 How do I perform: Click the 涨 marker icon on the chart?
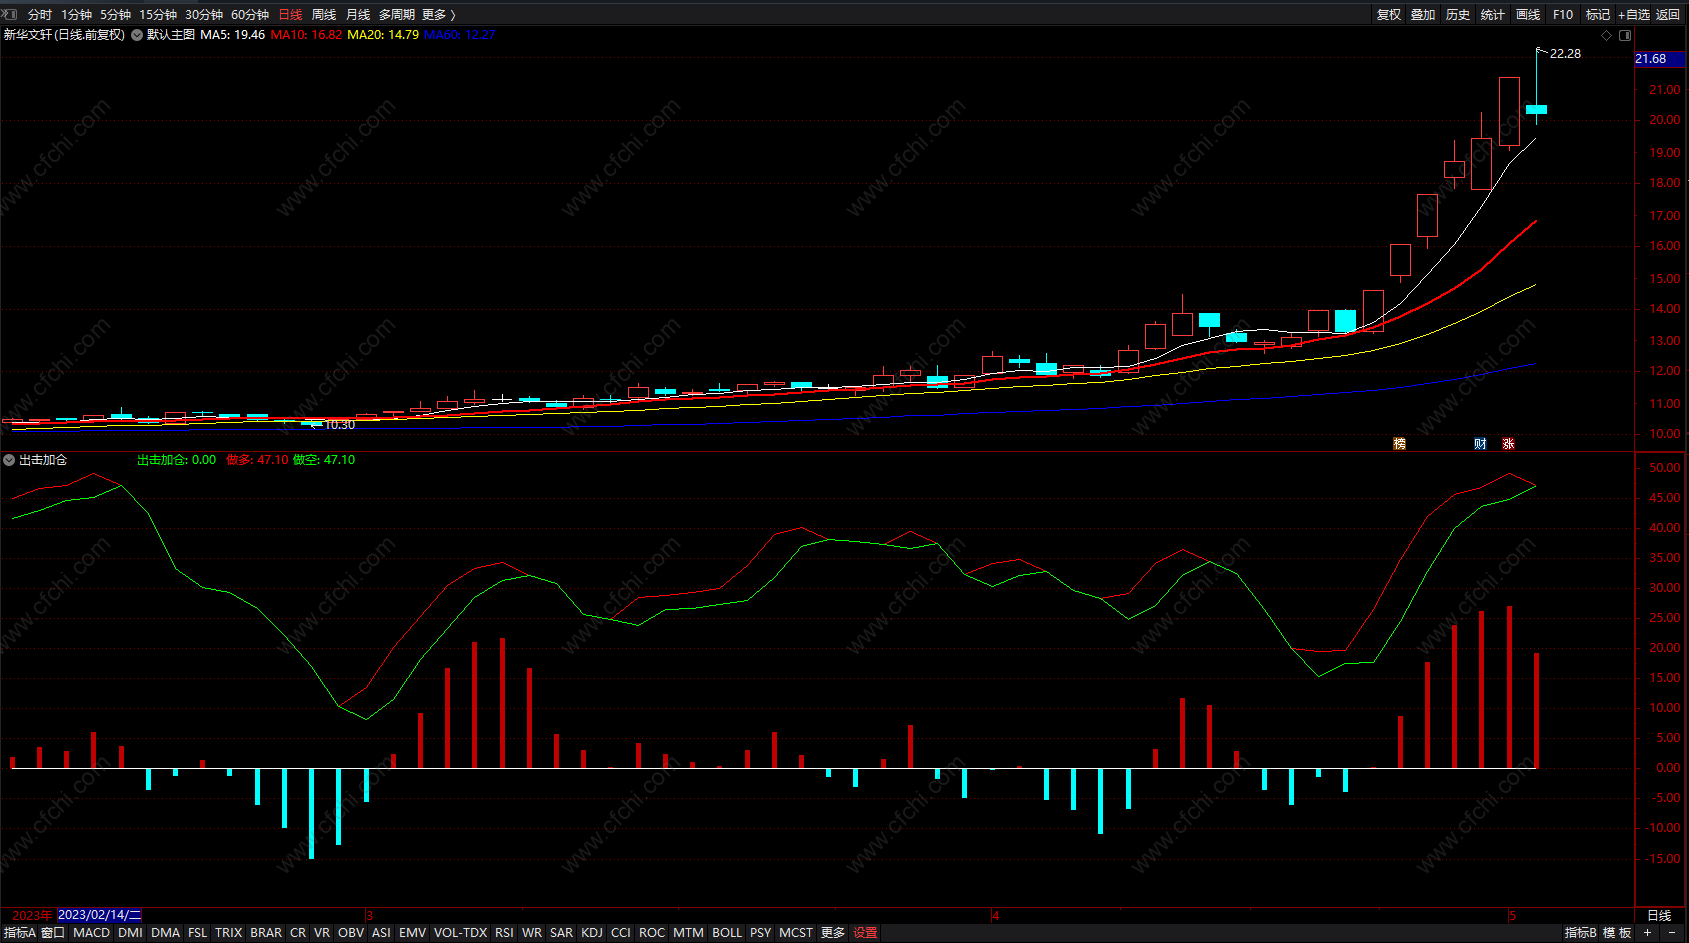click(1508, 444)
